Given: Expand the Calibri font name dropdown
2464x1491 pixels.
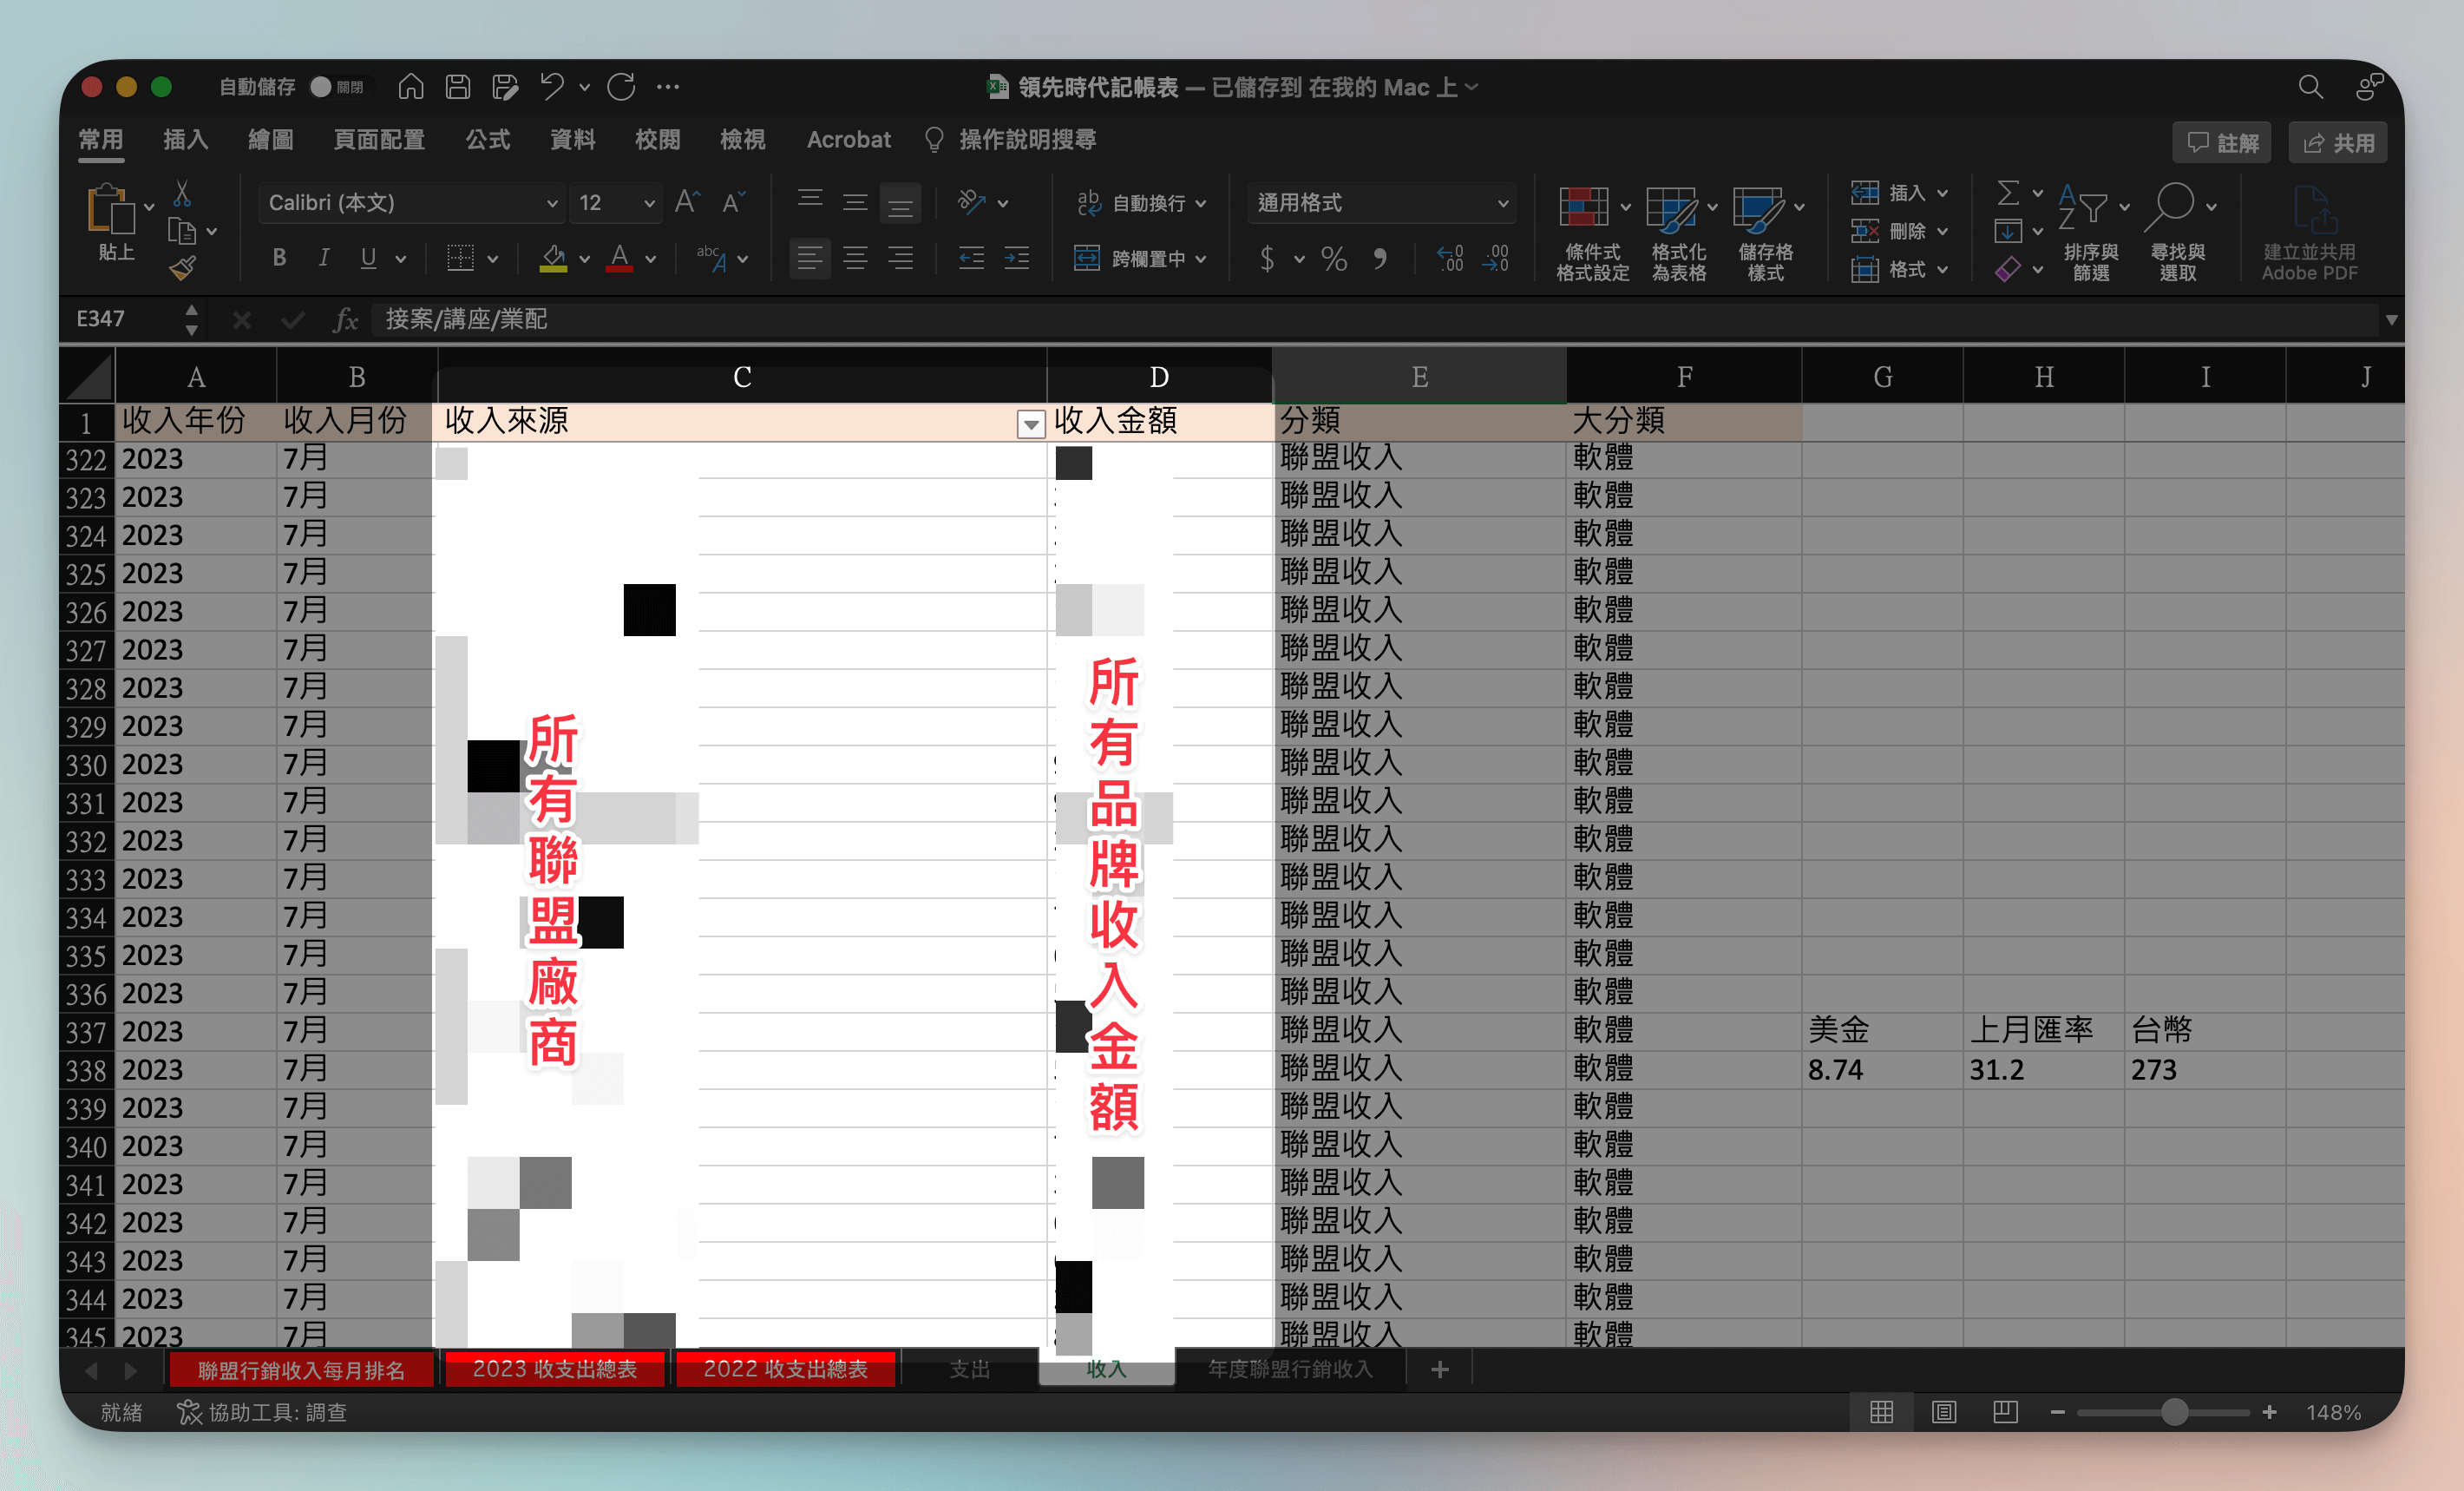Looking at the screenshot, I should pyautogui.click(x=552, y=203).
